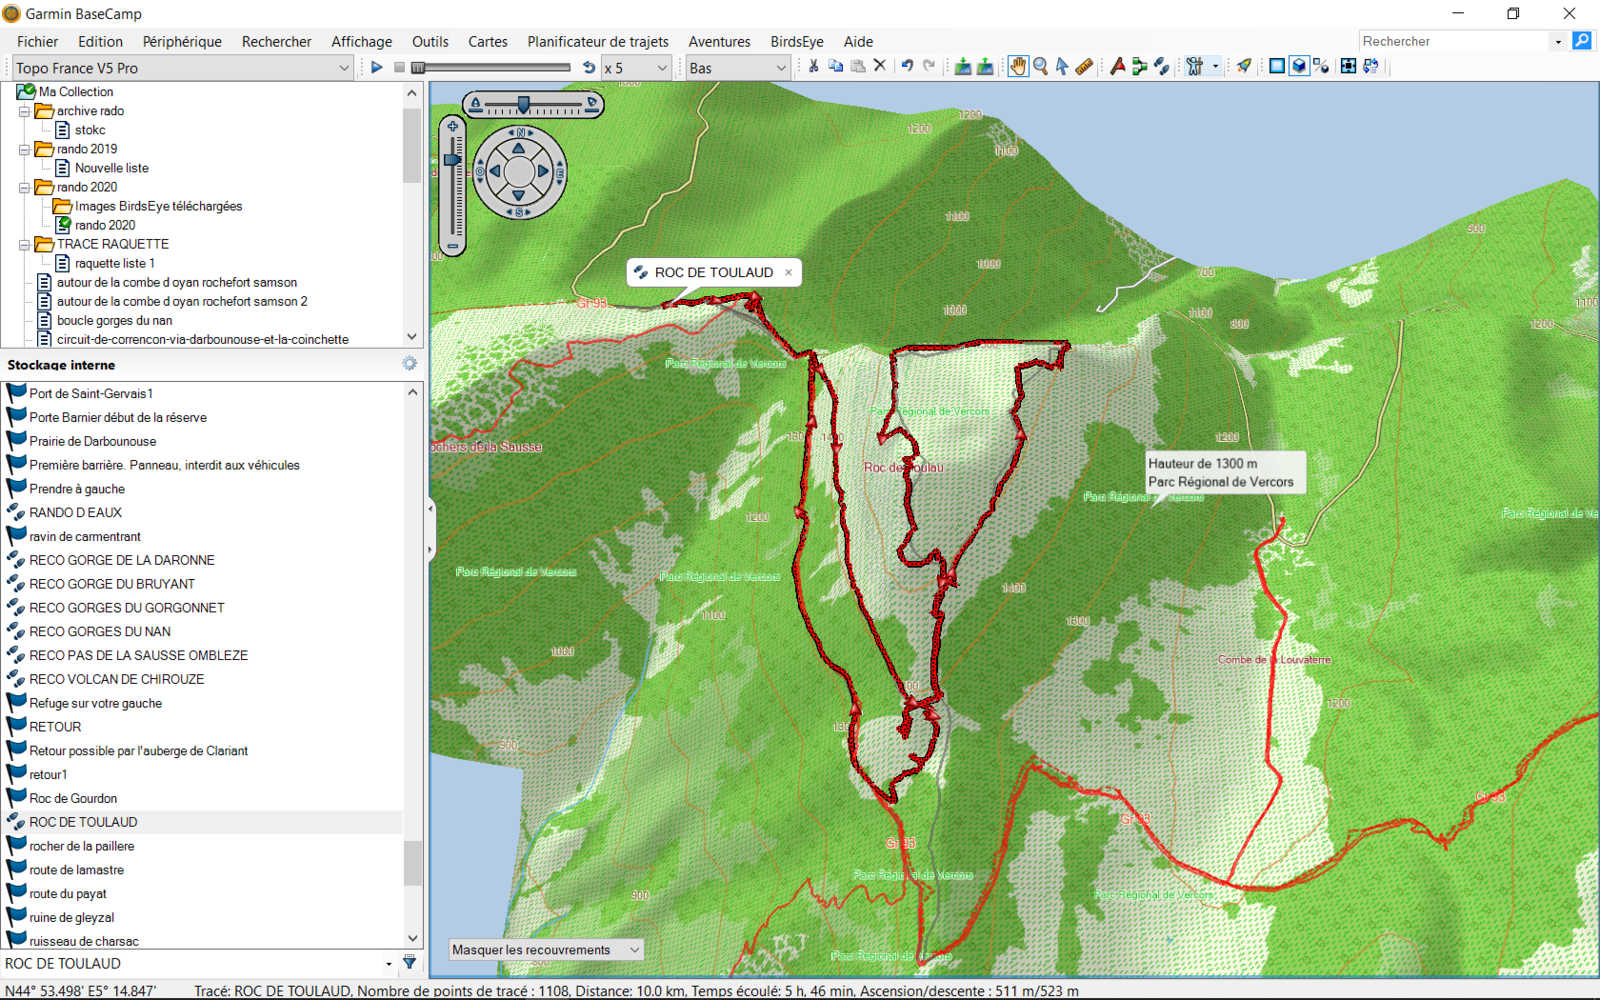
Task: Select the new Track footprints tool
Action: pos(1162,67)
